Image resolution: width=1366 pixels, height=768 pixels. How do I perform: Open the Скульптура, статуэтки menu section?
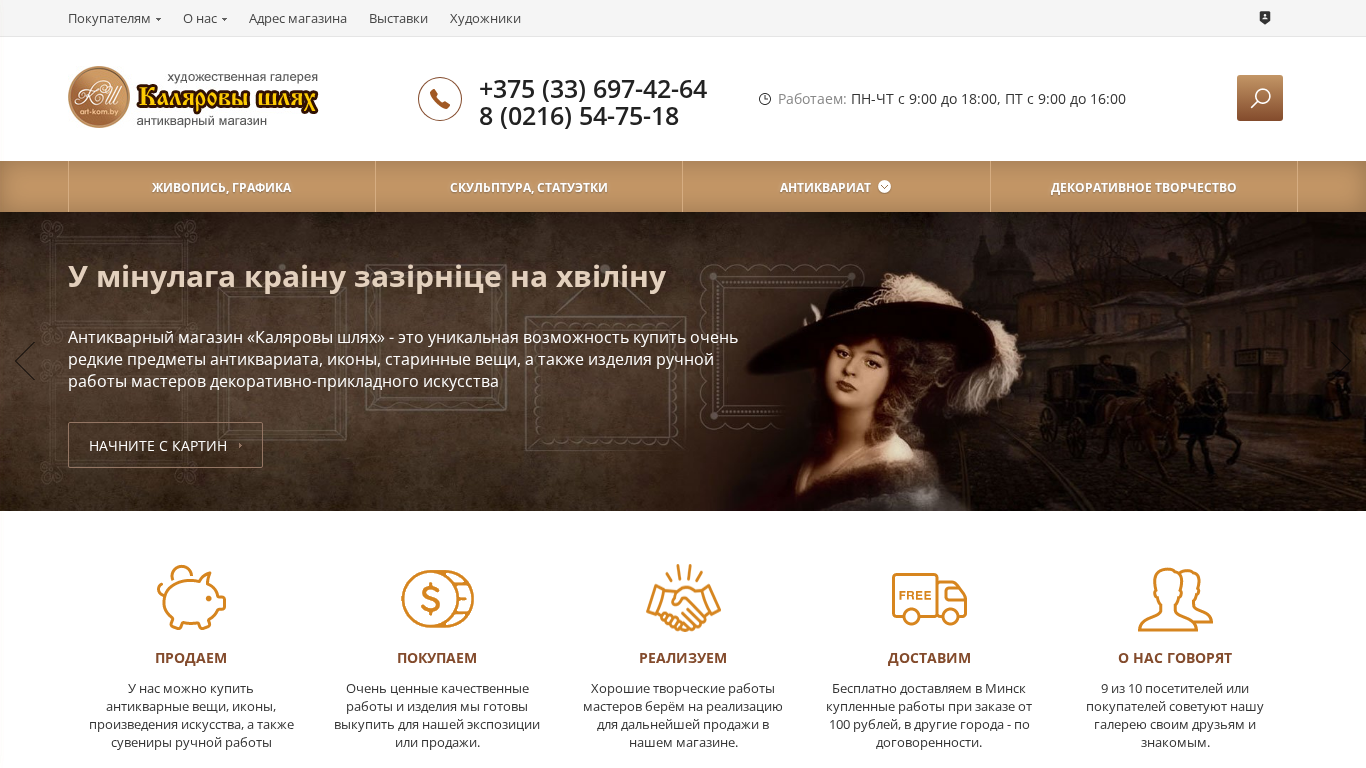coord(529,187)
